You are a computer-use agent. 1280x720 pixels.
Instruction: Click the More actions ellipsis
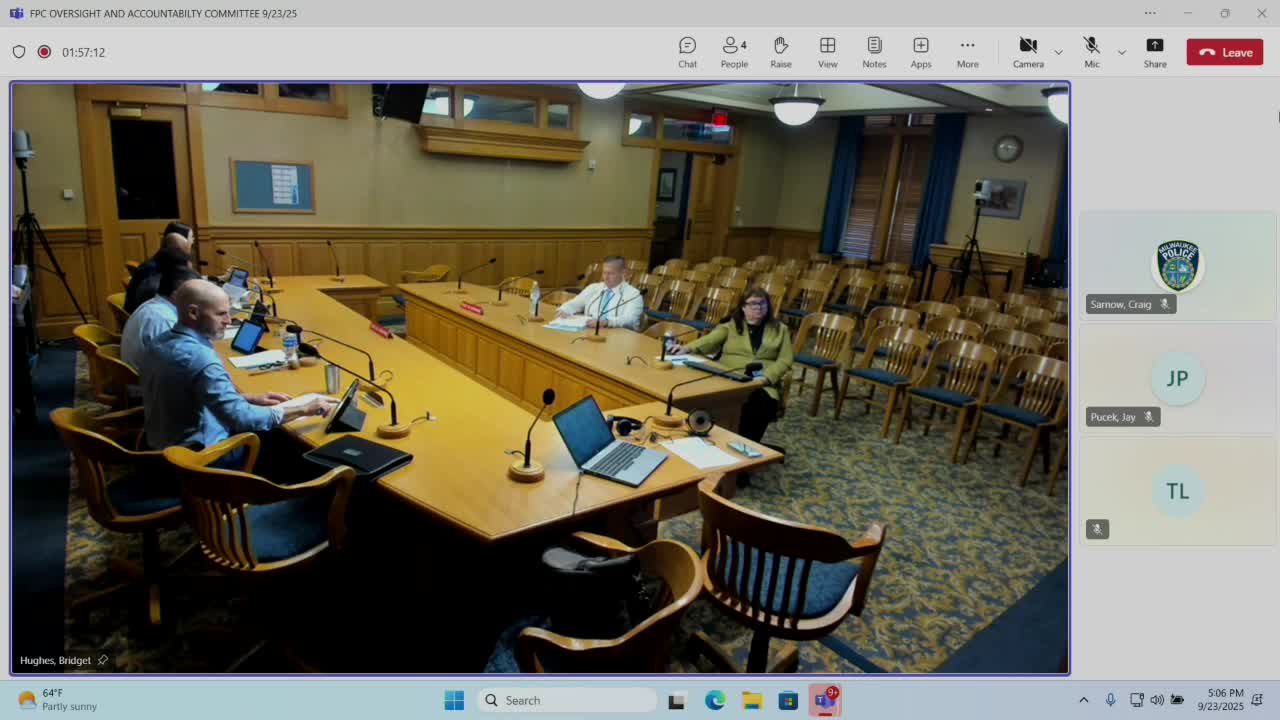click(967, 52)
